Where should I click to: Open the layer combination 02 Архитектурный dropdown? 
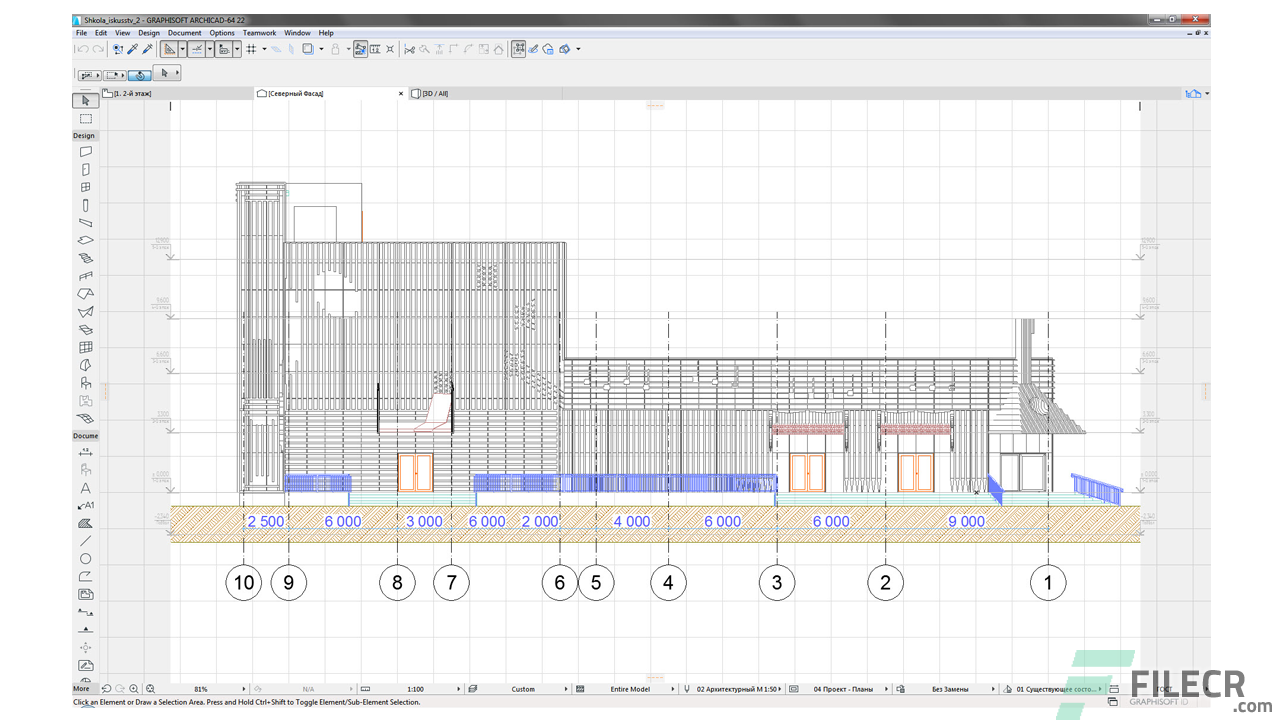pos(742,689)
